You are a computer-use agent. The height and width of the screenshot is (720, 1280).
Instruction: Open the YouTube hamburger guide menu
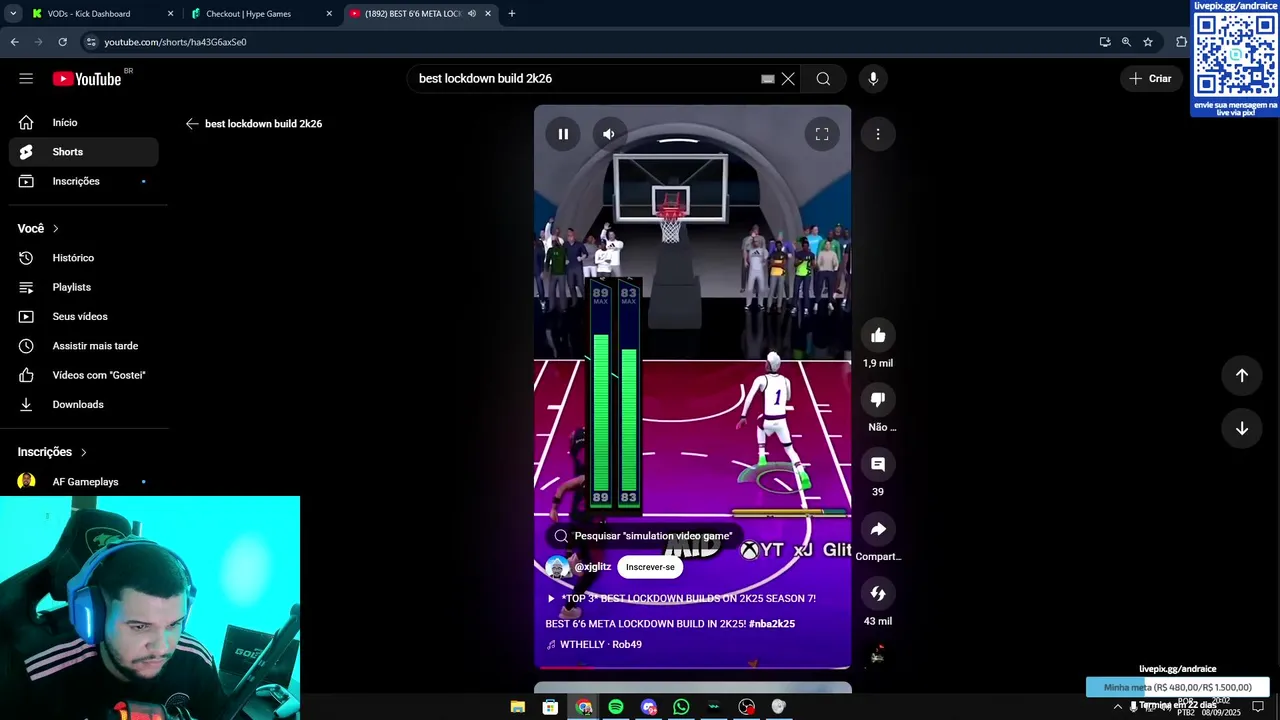pos(26,78)
